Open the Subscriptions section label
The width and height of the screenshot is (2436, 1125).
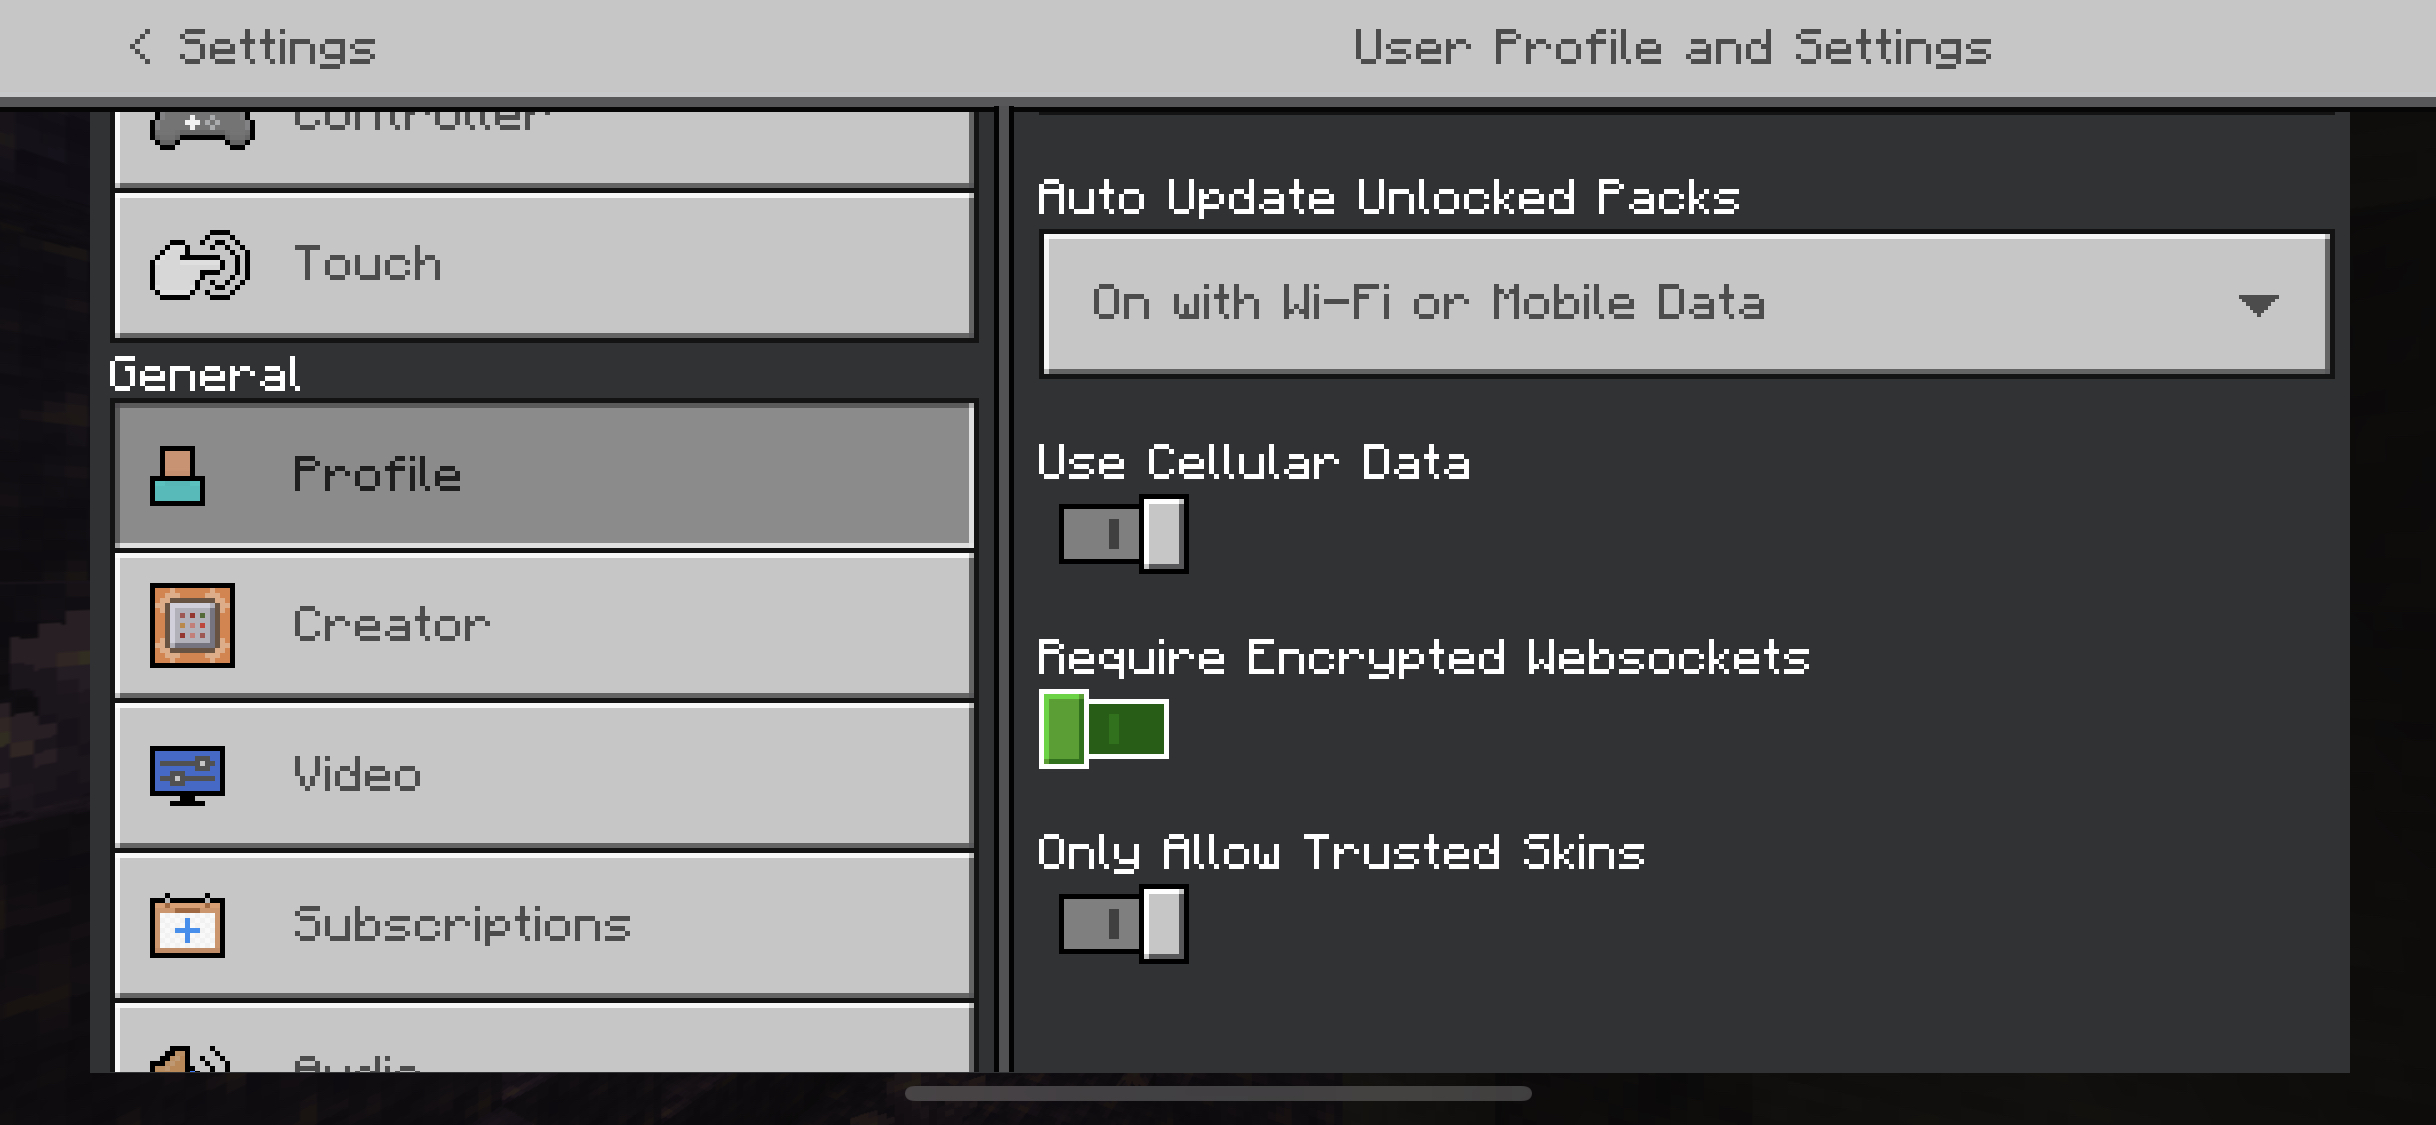point(462,925)
